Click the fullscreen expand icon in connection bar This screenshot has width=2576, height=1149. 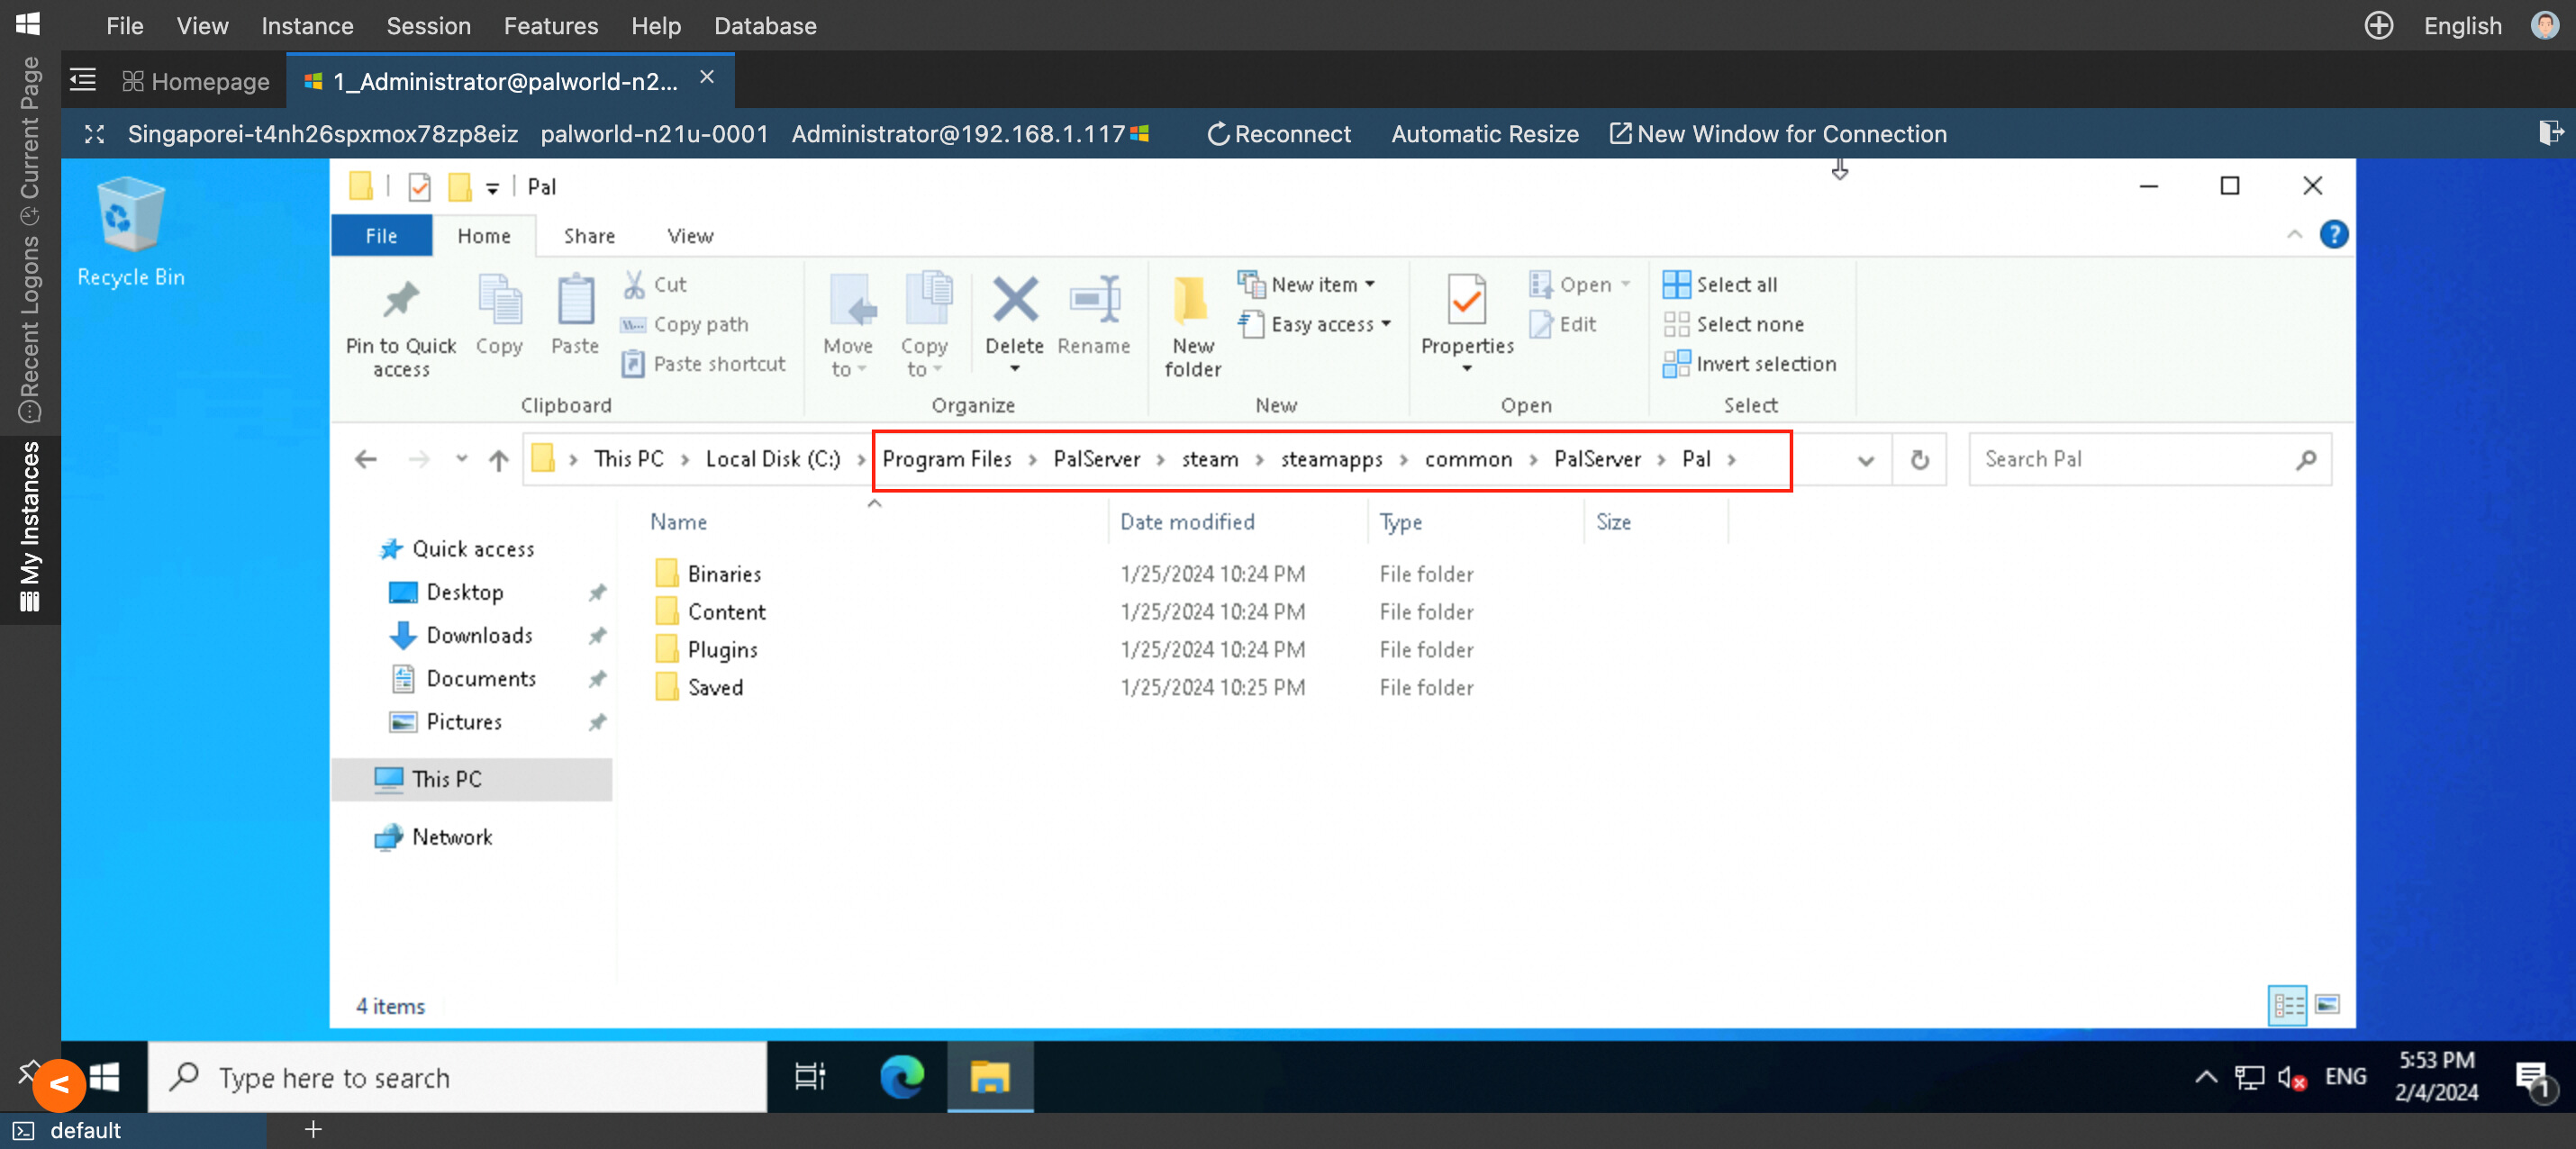click(93, 134)
